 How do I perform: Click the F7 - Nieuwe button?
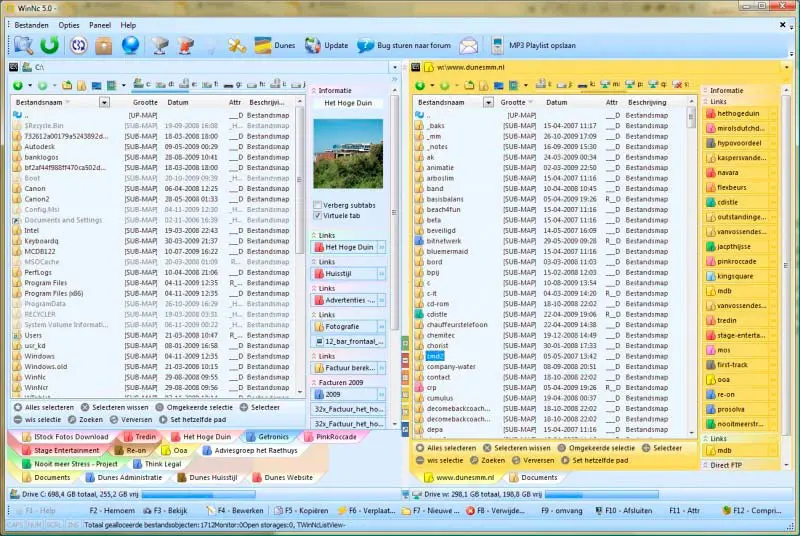pyautogui.click(x=431, y=511)
